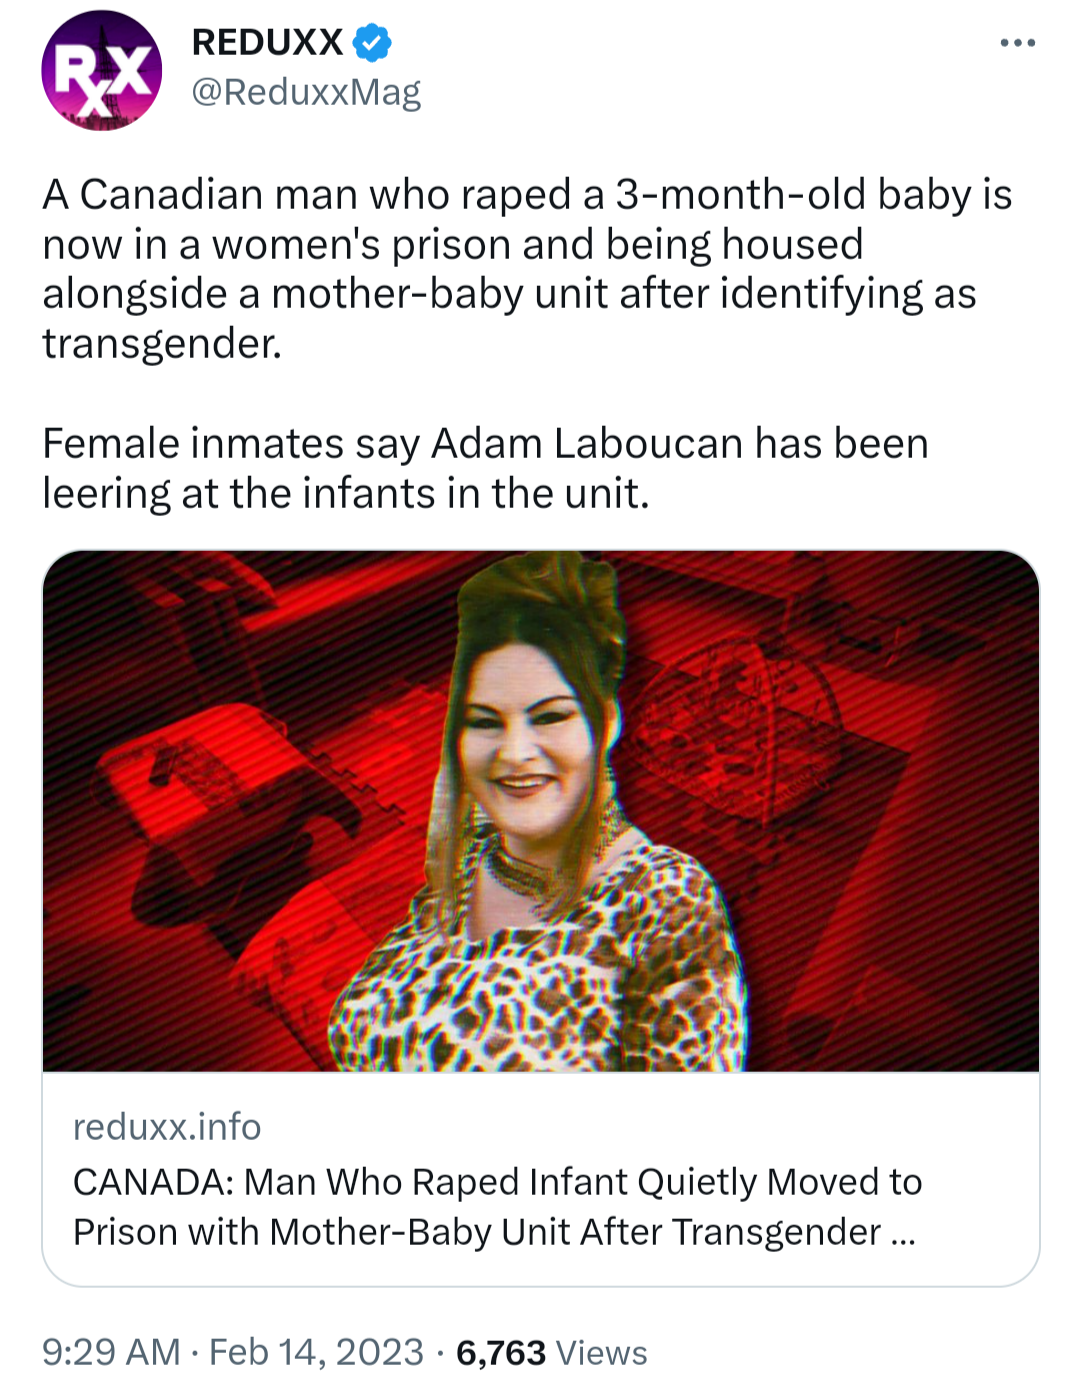This screenshot has height=1395, width=1080.
Task: Click the second headline line "Prison with Mother-Baby"
Action: pos(477,1232)
